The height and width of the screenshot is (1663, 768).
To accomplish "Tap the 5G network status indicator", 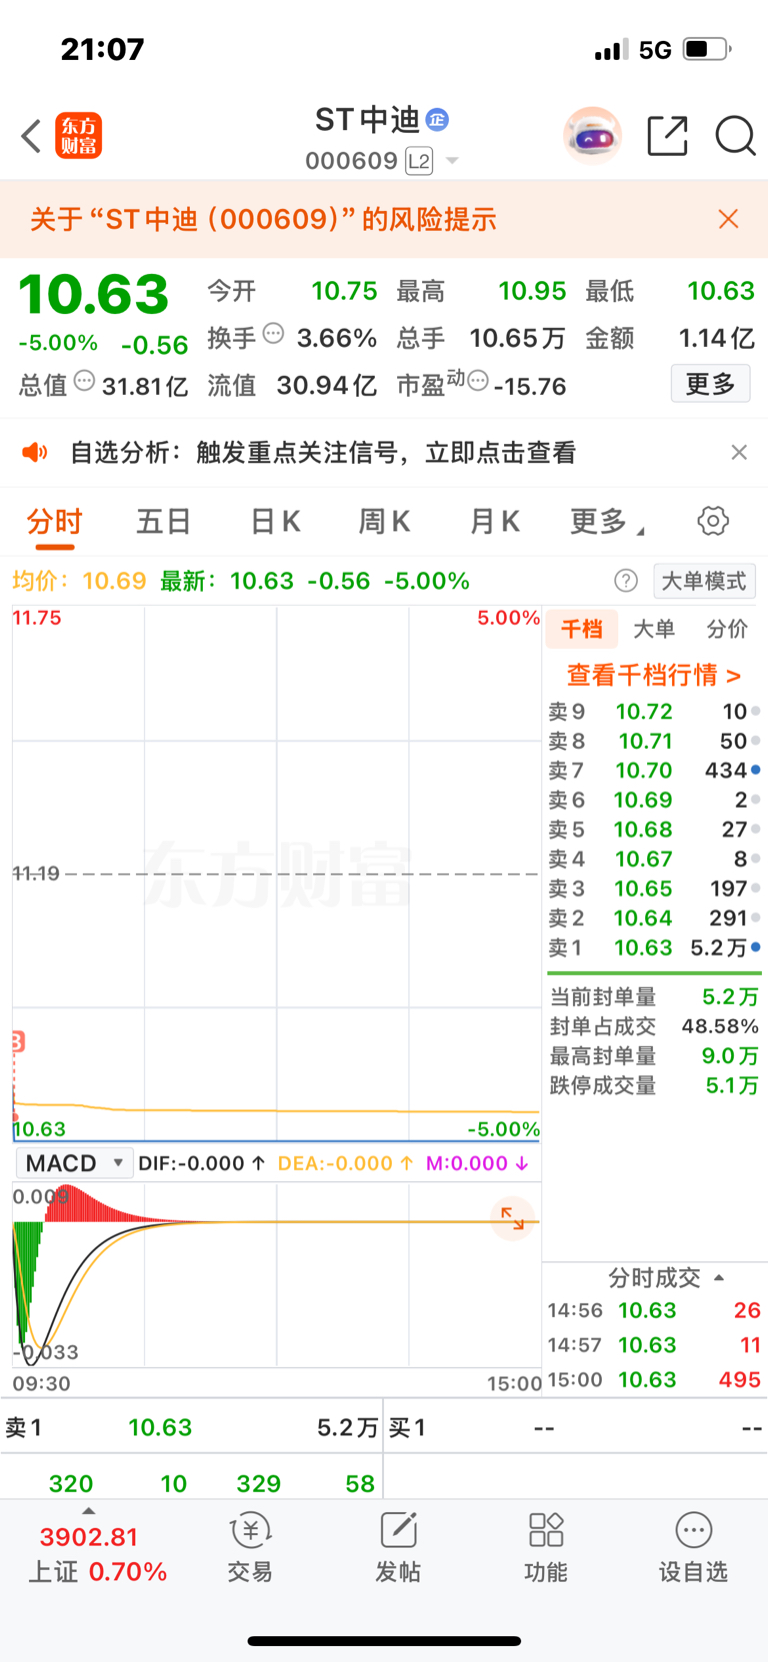I will [655, 50].
